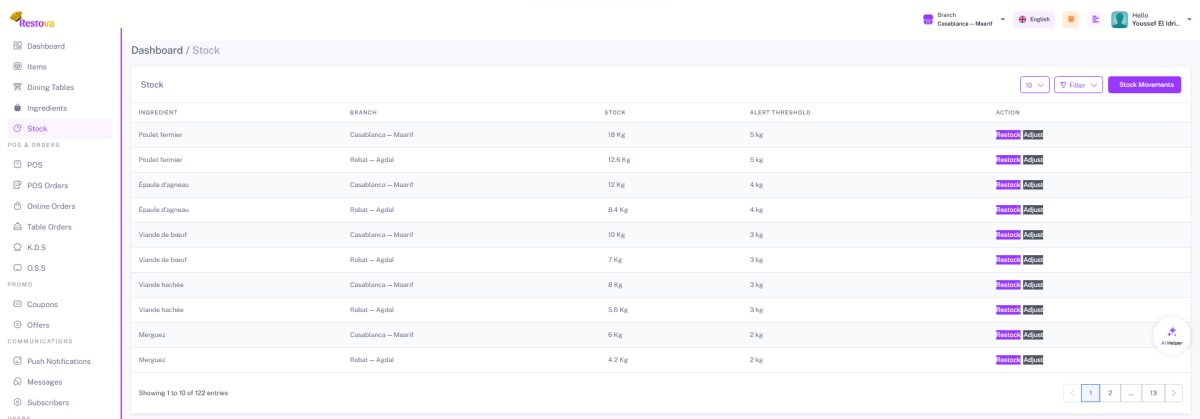The height and width of the screenshot is (419, 1200).
Task: Adjust Merguez at Rabat — Agdal
Action: coord(1033,360)
